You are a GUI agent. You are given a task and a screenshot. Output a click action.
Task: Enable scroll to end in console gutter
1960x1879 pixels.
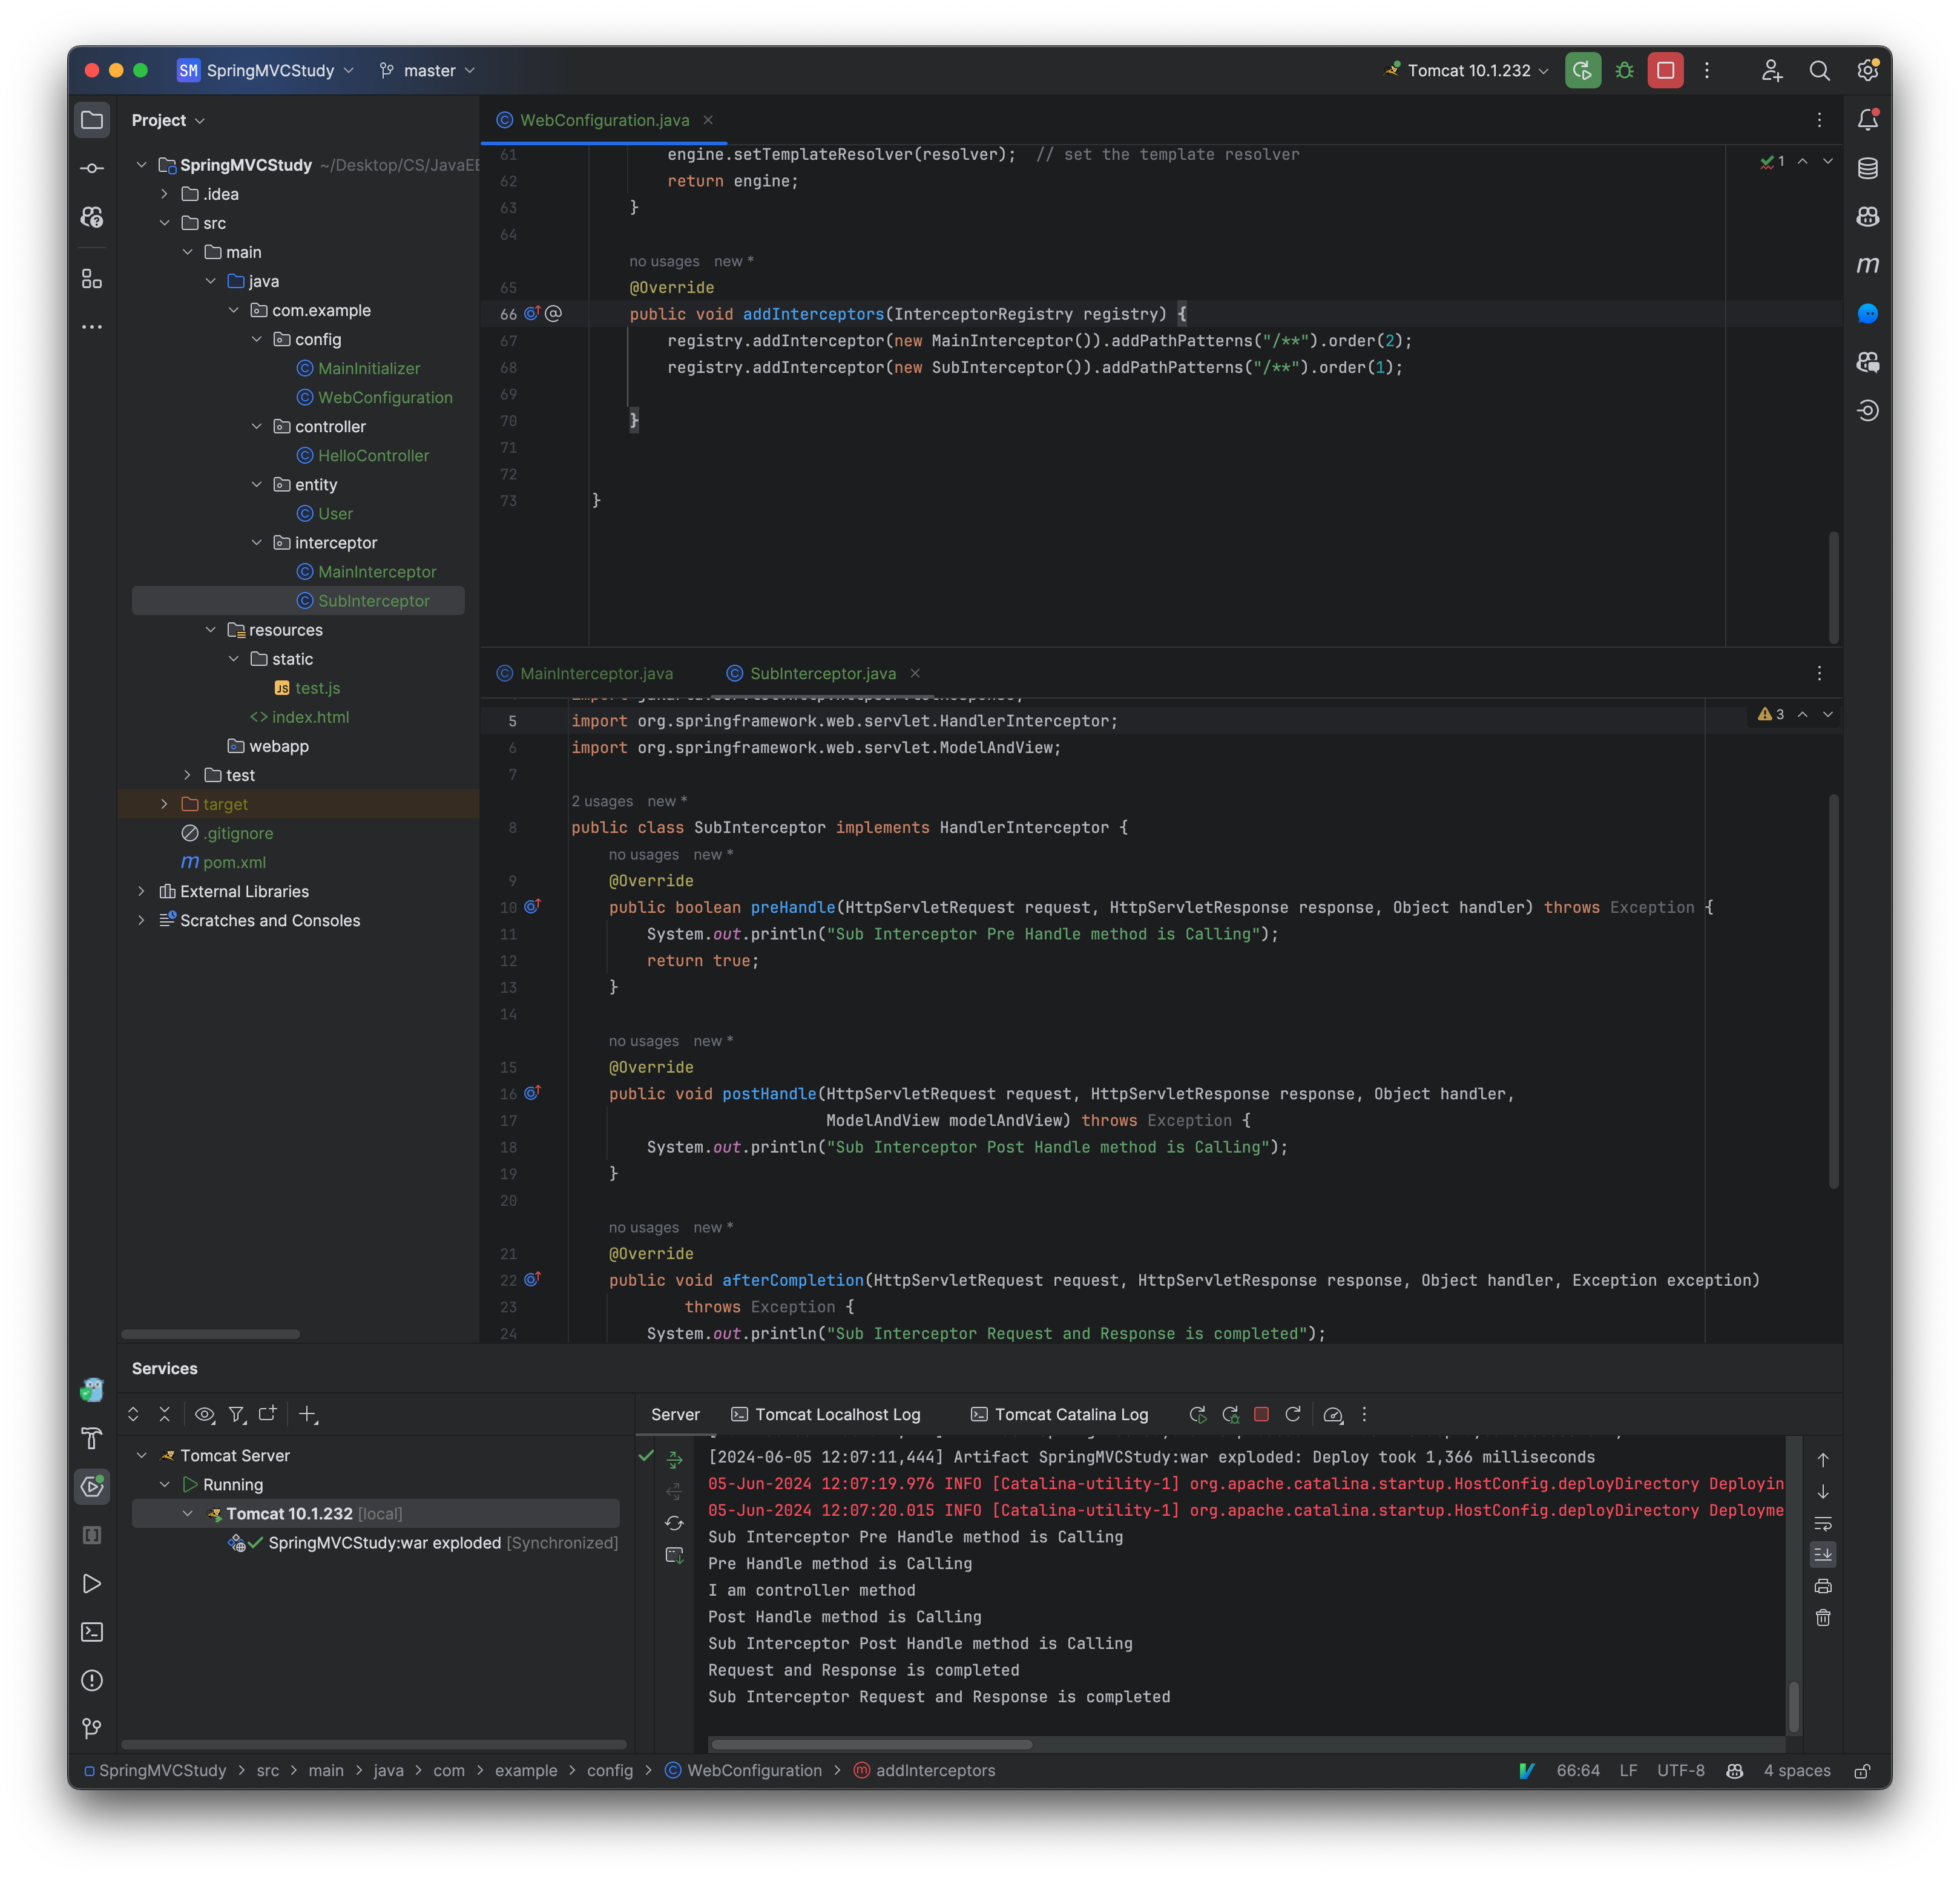[1823, 1554]
